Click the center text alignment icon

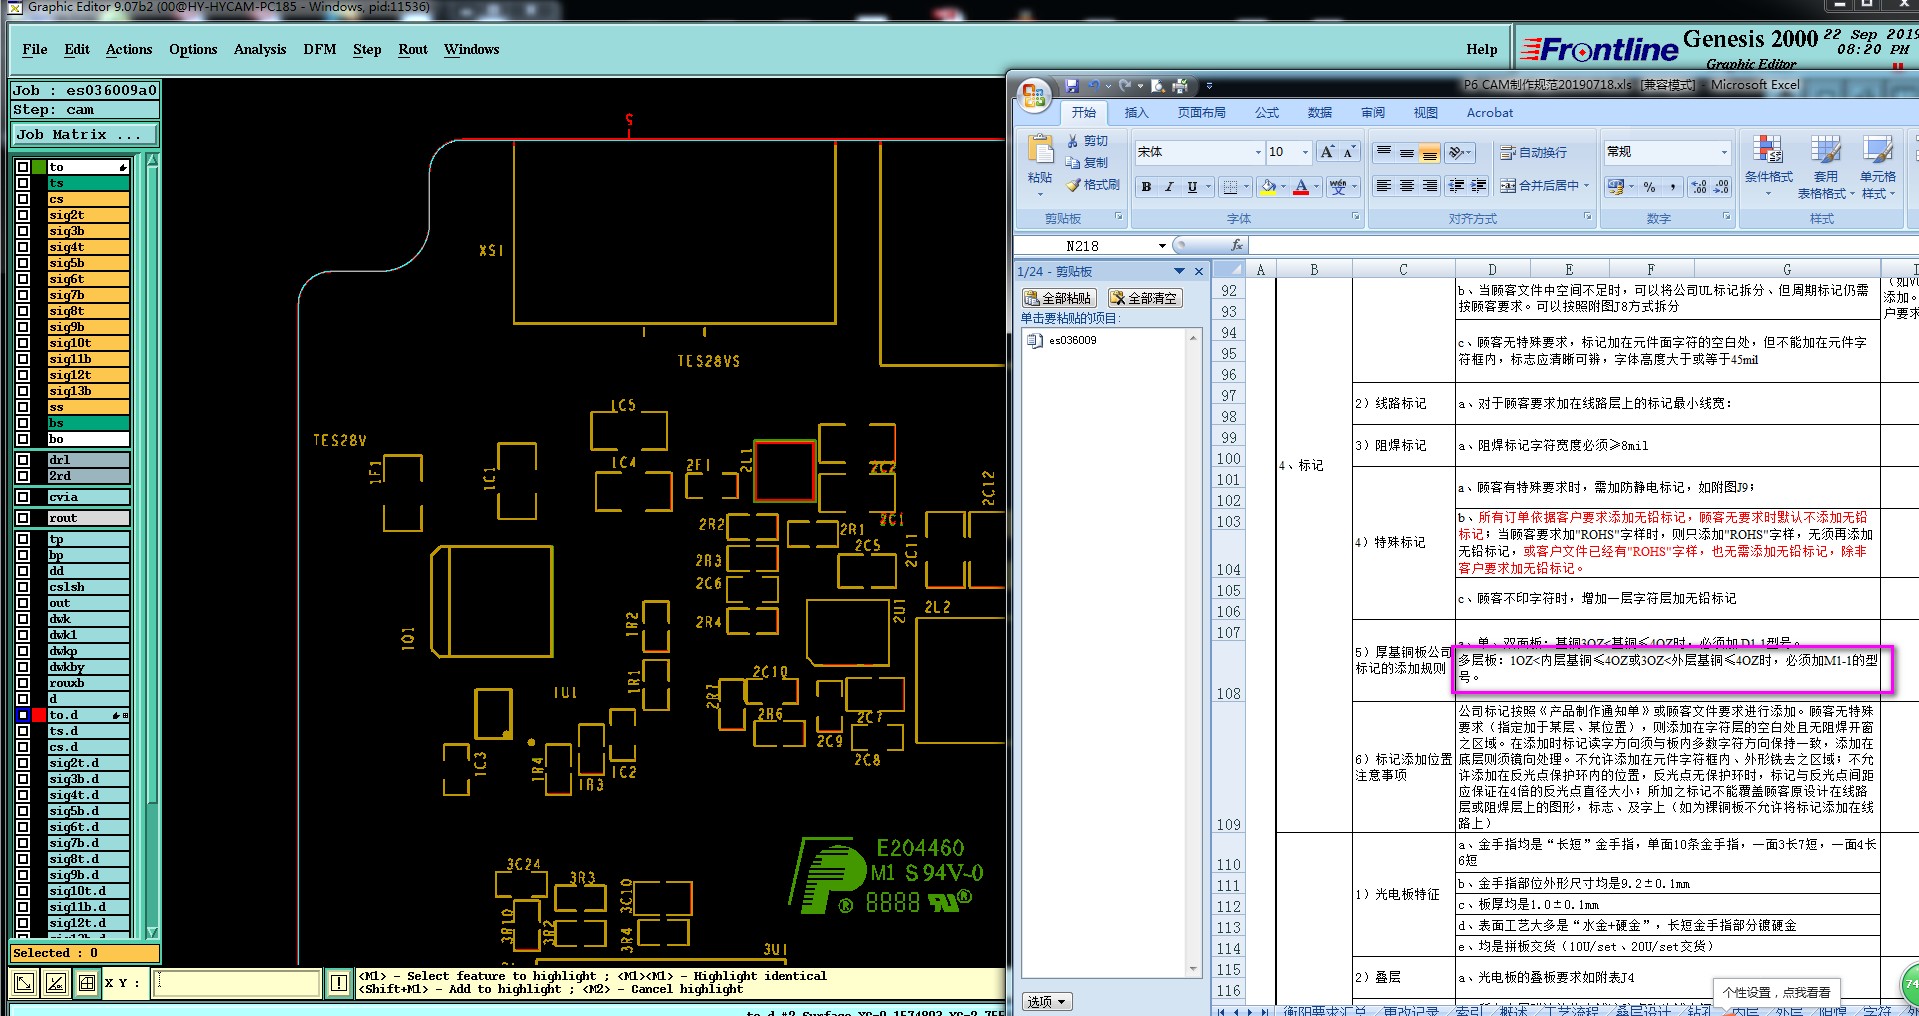point(1407,186)
